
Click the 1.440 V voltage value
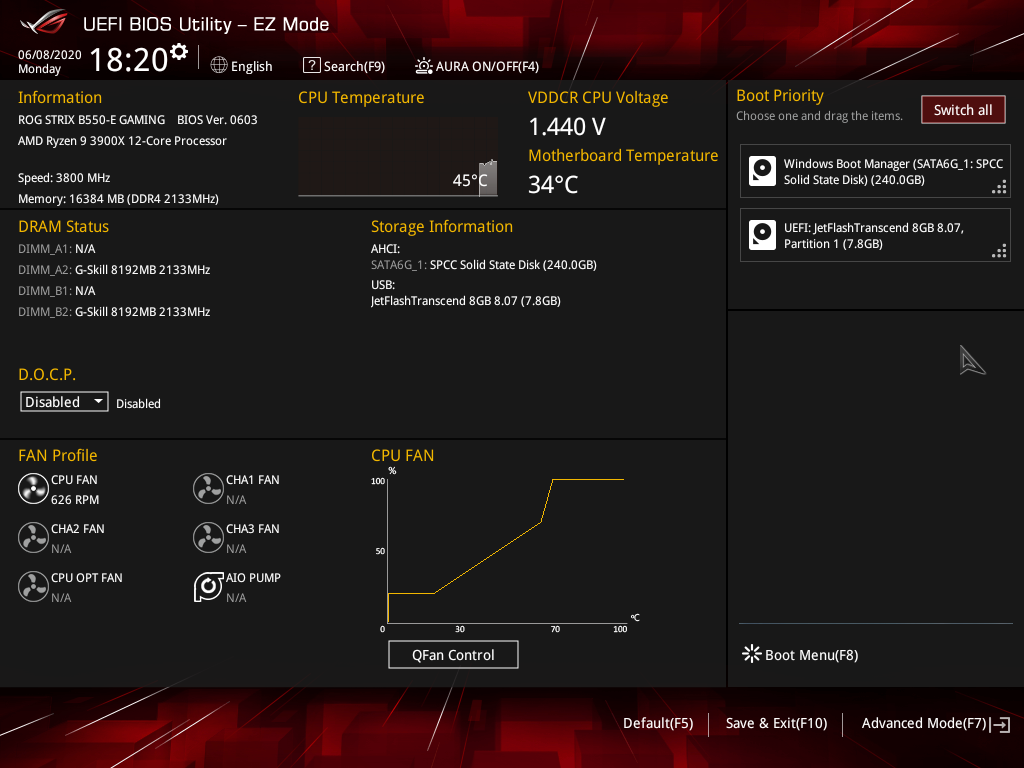point(567,127)
